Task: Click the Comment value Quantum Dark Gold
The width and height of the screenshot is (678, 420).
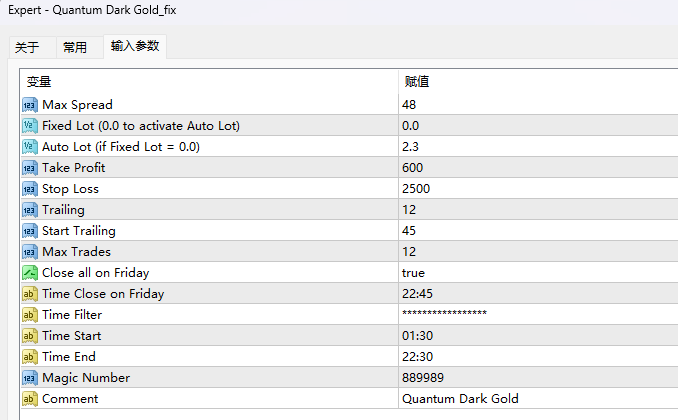Action: (460, 399)
